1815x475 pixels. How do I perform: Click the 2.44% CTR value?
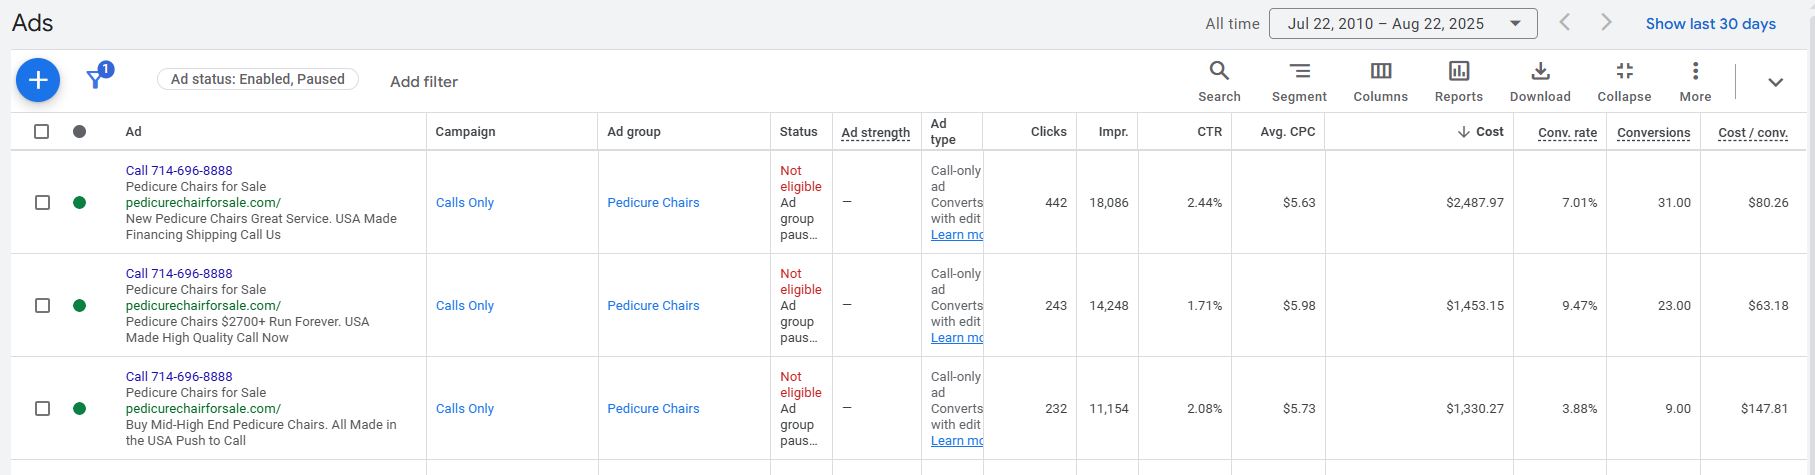[x=1205, y=202]
